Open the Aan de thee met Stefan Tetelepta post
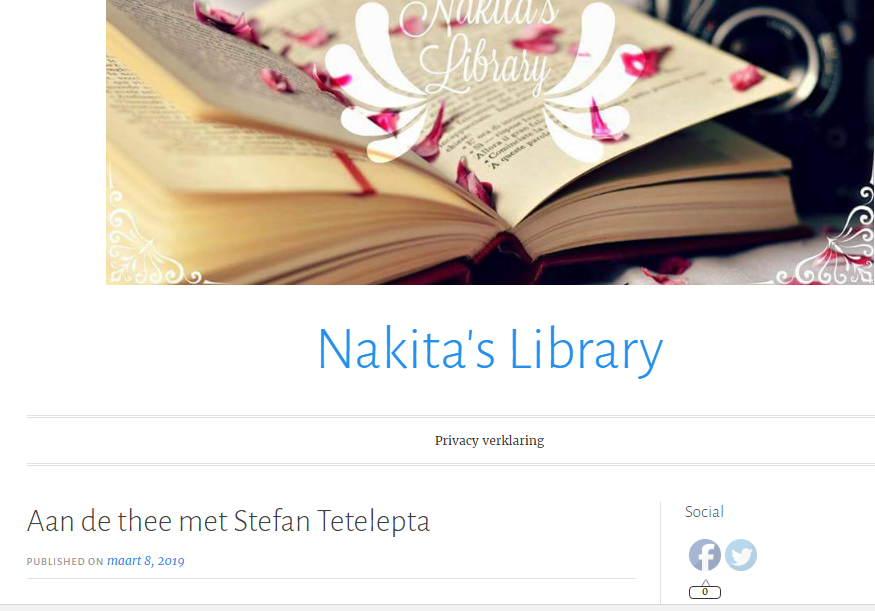The height and width of the screenshot is (611, 875). coord(228,521)
